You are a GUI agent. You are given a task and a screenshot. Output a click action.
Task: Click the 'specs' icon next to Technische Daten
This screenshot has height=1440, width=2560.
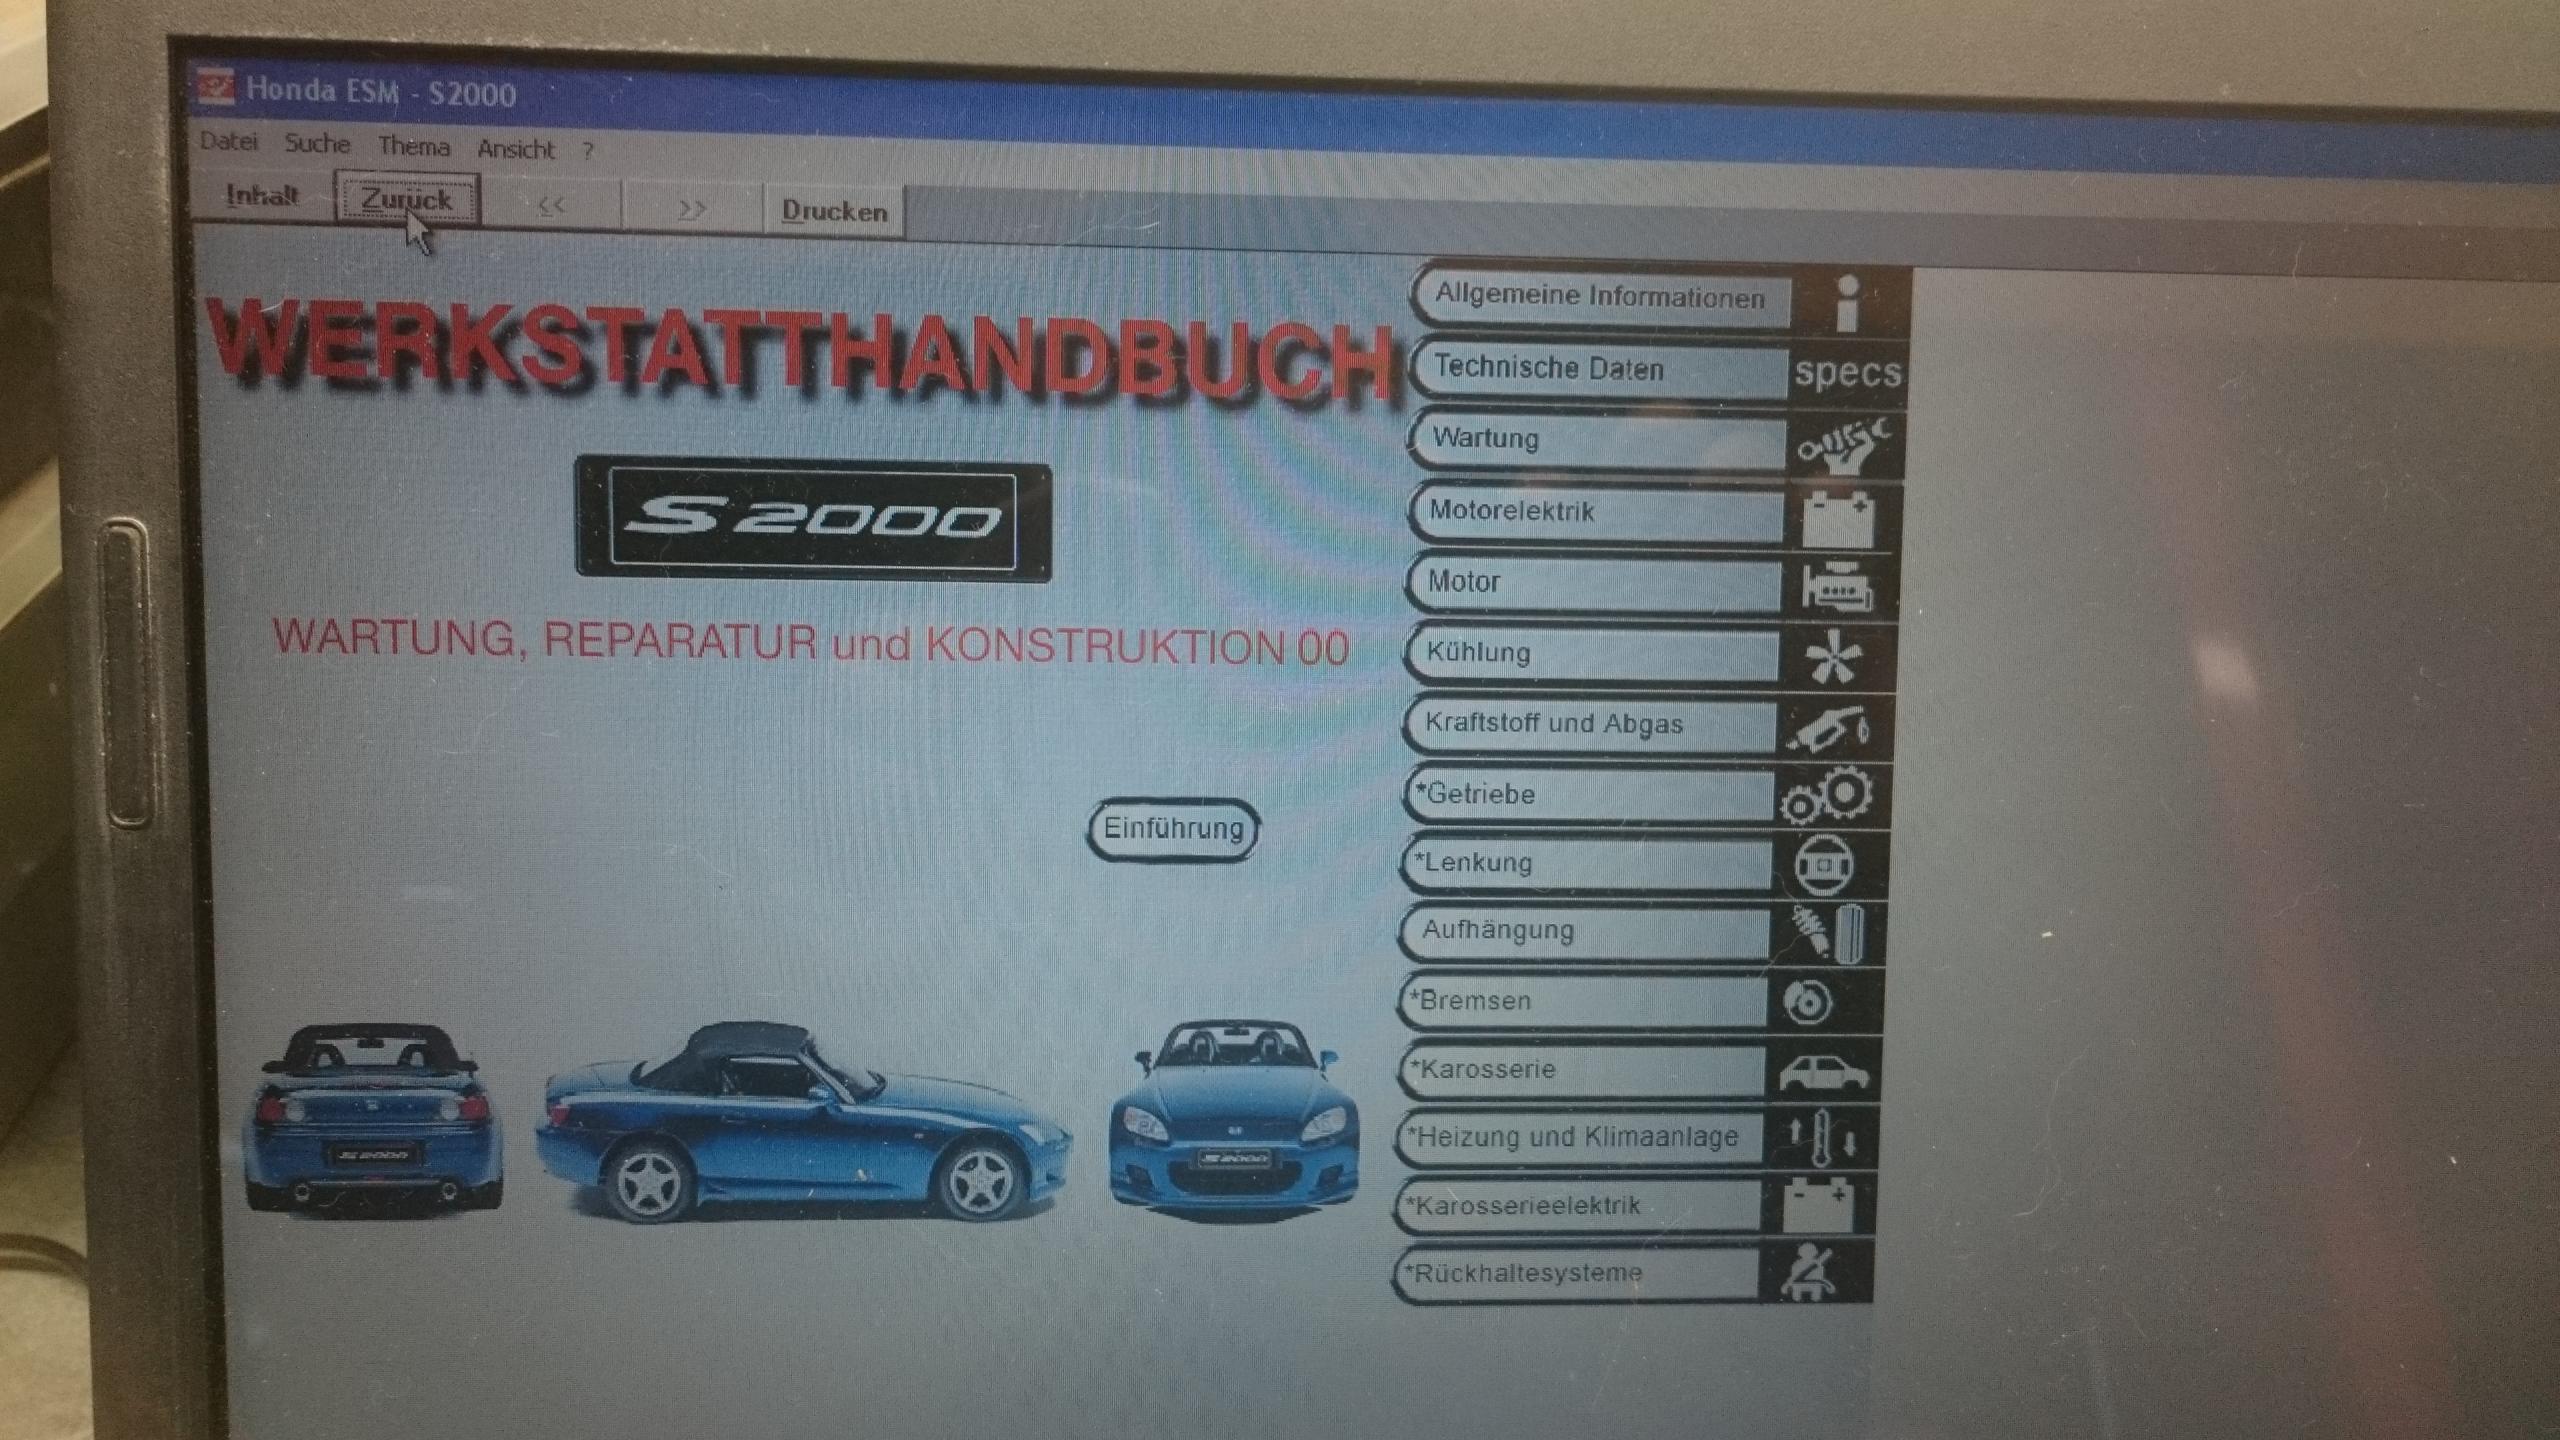(x=1848, y=372)
